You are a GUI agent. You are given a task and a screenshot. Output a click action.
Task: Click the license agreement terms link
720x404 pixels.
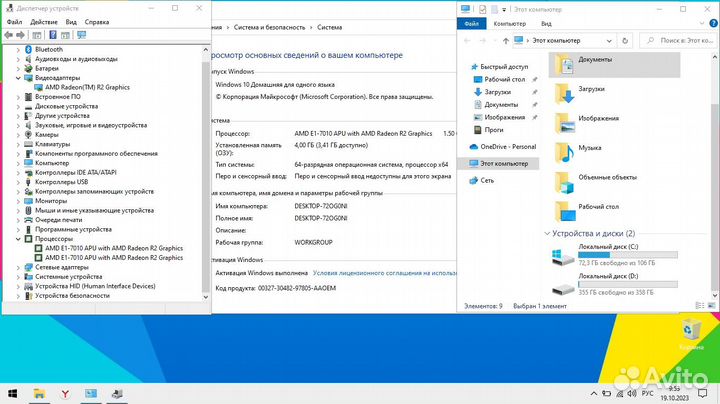385,273
